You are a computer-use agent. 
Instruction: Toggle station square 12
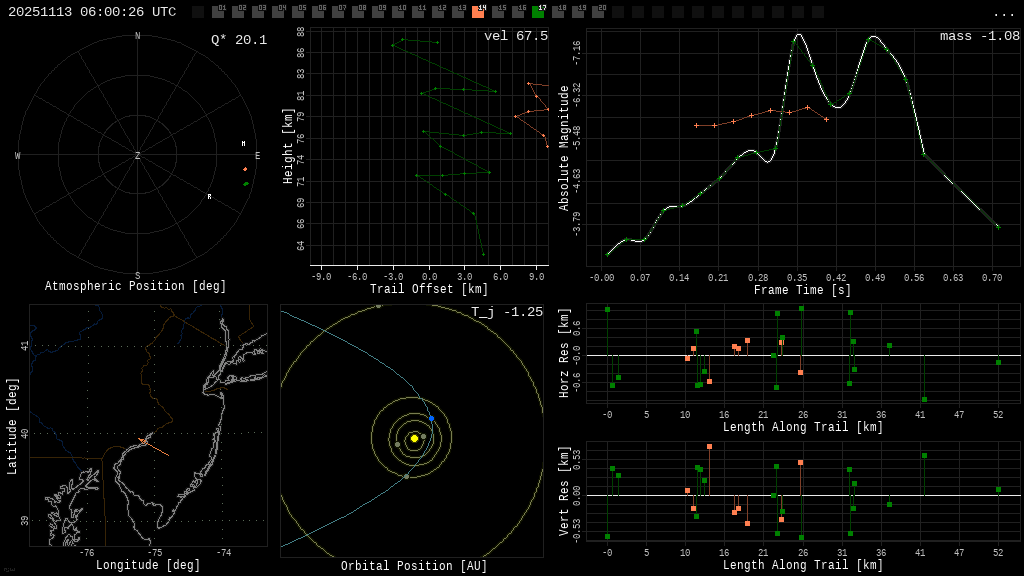pos(439,12)
